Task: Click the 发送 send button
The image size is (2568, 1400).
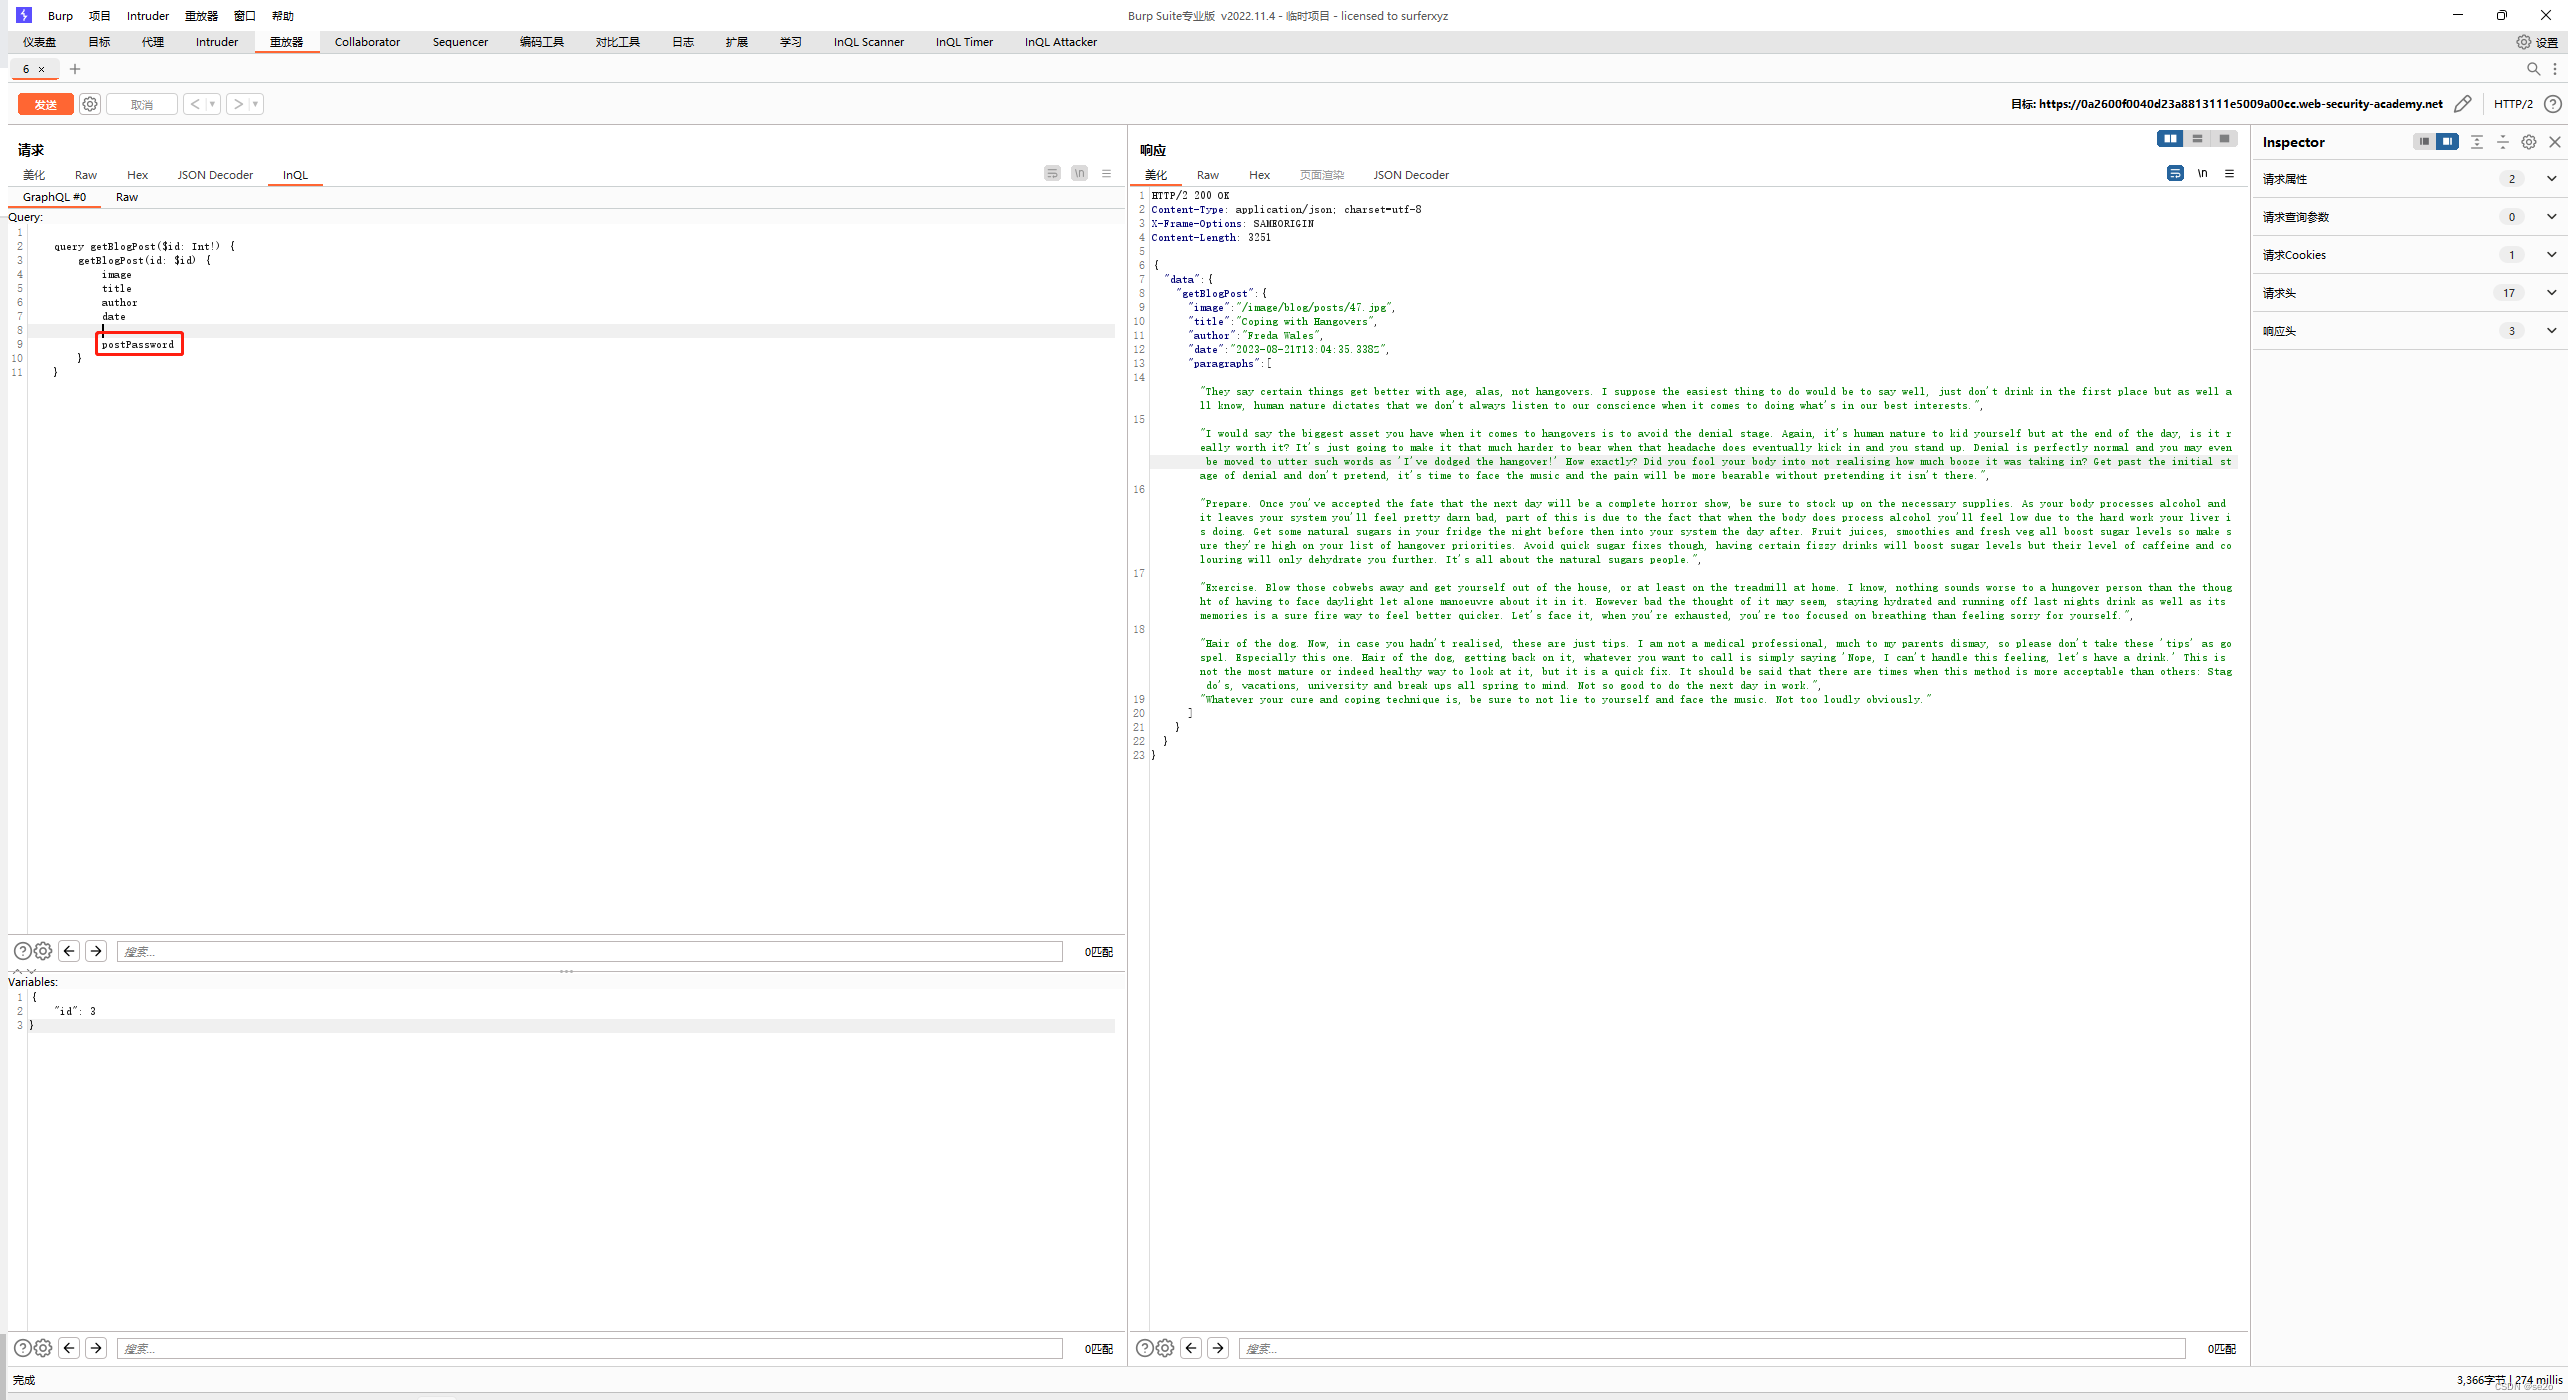Action: (x=45, y=104)
